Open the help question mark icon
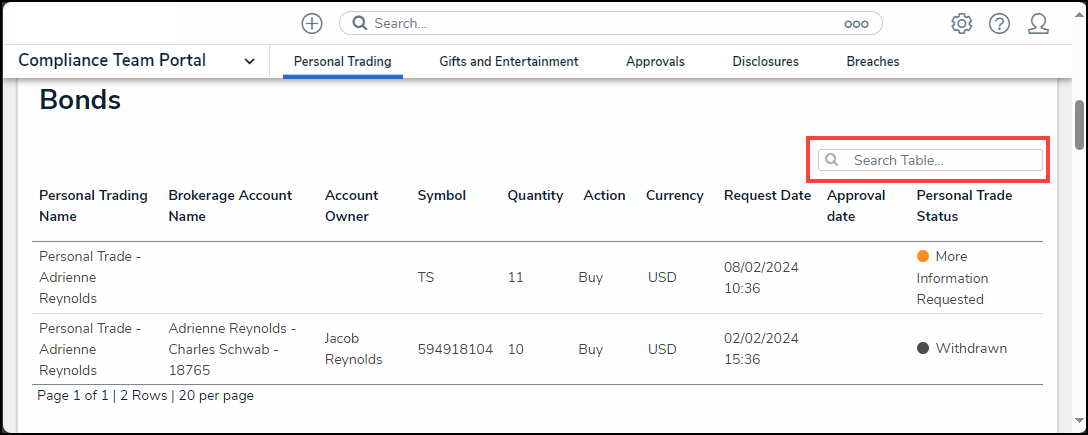This screenshot has height=435, width=1088. point(999,23)
